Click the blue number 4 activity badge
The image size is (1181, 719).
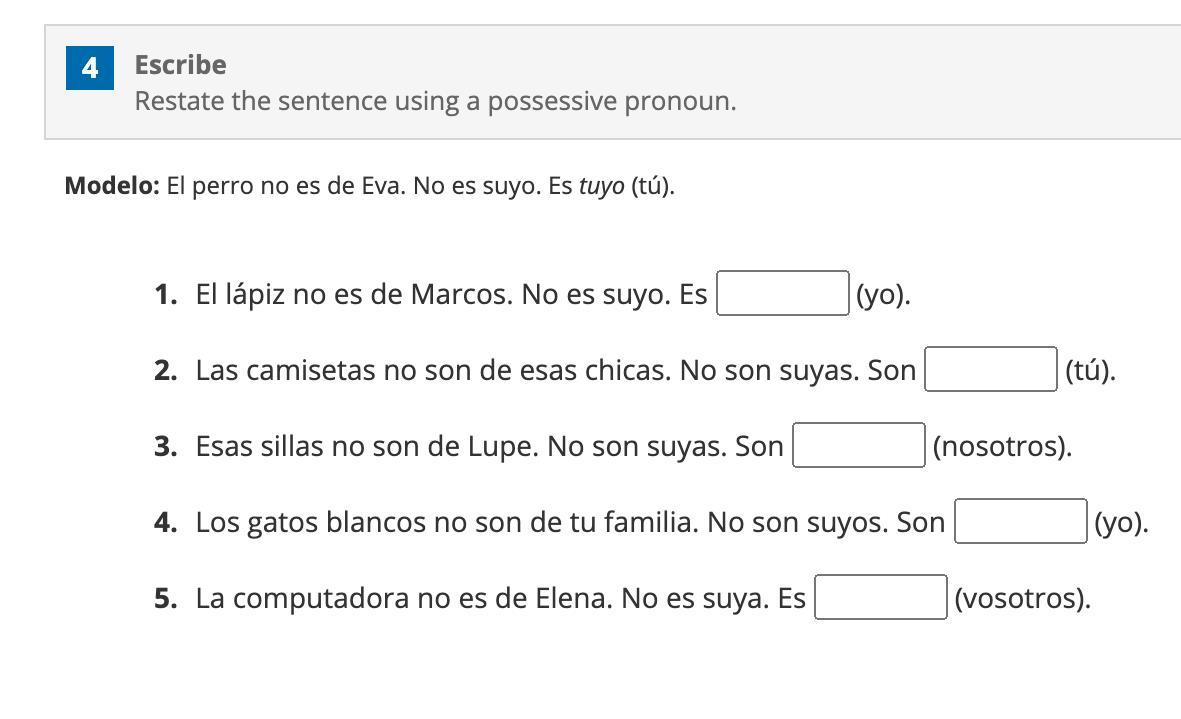[x=90, y=68]
